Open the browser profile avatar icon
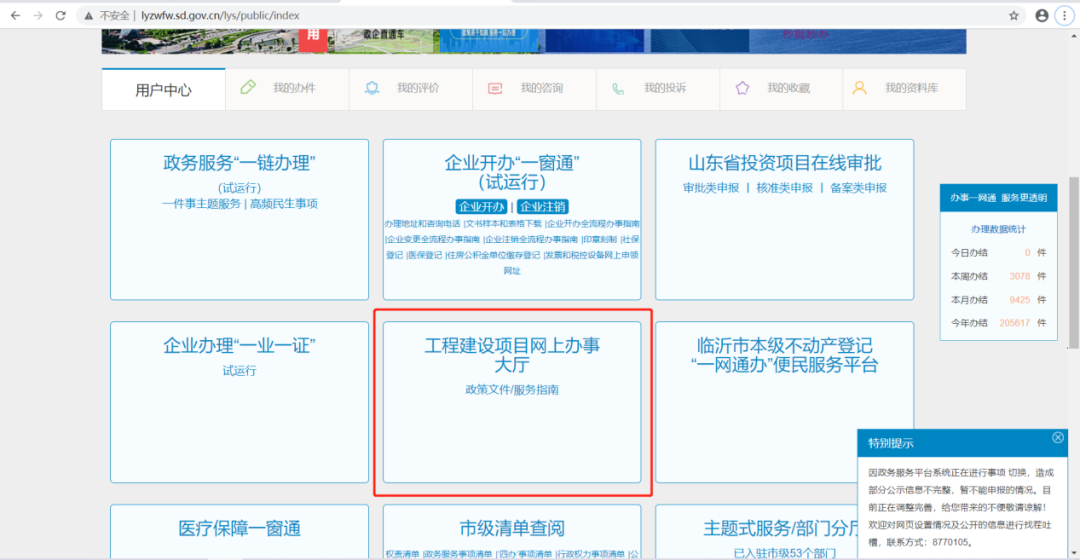The width and height of the screenshot is (1080, 560). 1042,16
